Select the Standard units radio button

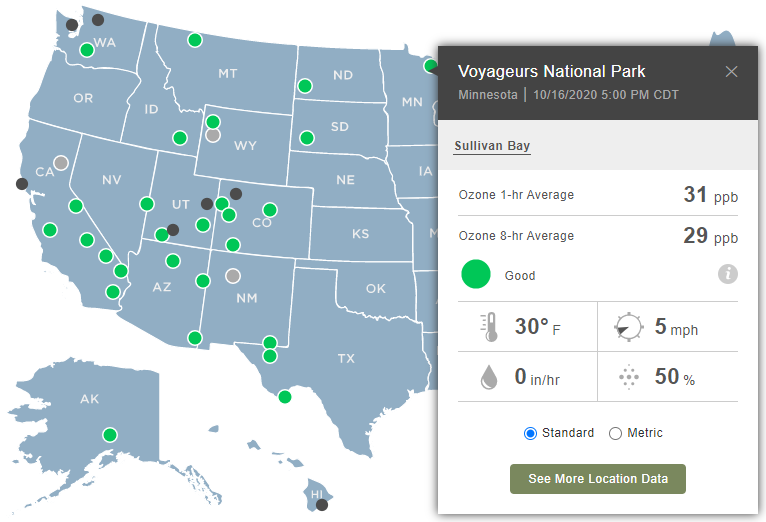[x=530, y=433]
